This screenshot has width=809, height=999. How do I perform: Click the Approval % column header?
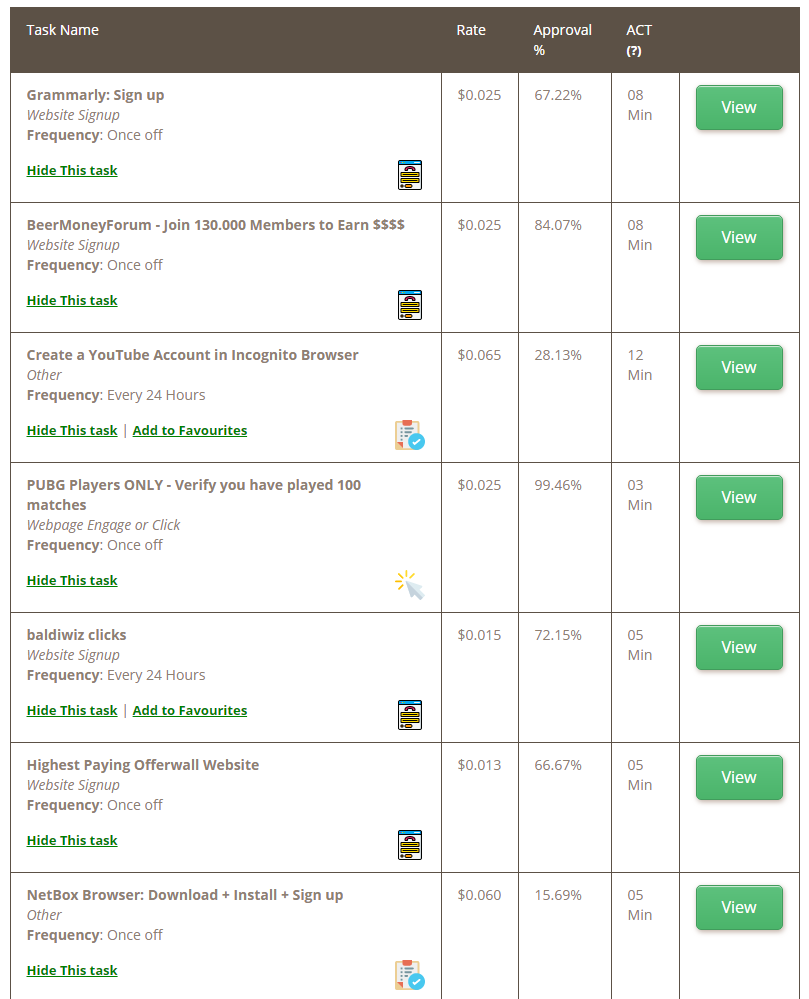pos(562,40)
